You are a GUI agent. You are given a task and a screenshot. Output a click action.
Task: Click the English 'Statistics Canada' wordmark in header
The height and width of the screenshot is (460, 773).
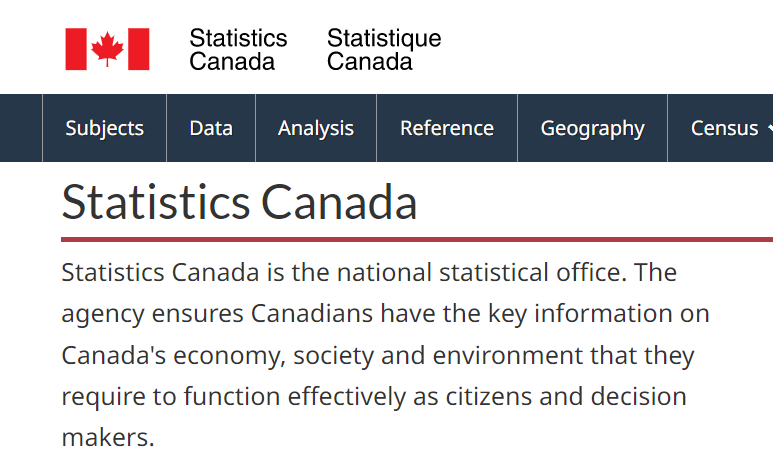coord(238,49)
